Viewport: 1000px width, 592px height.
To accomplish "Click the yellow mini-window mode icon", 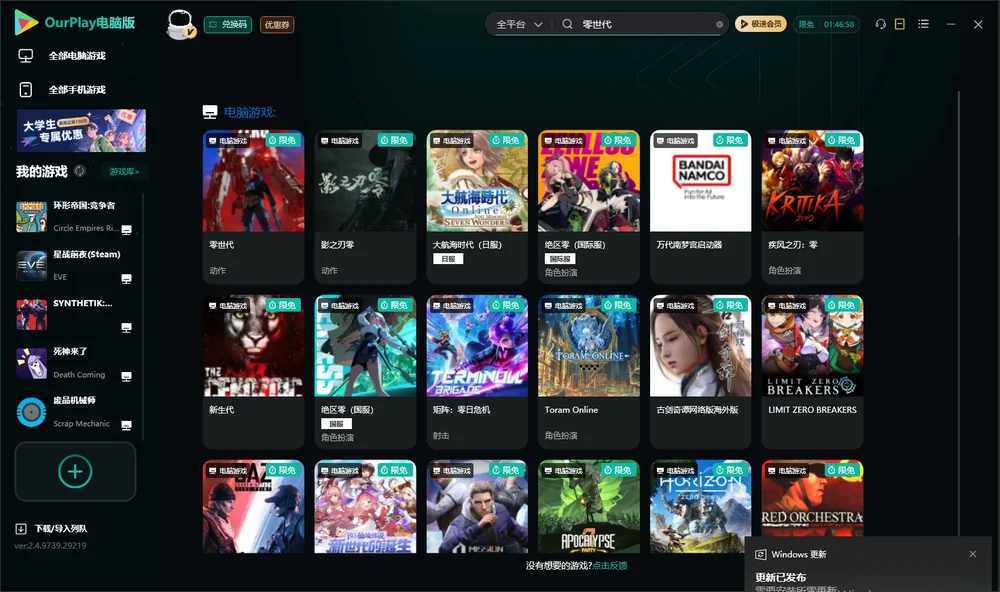I will pyautogui.click(x=899, y=24).
